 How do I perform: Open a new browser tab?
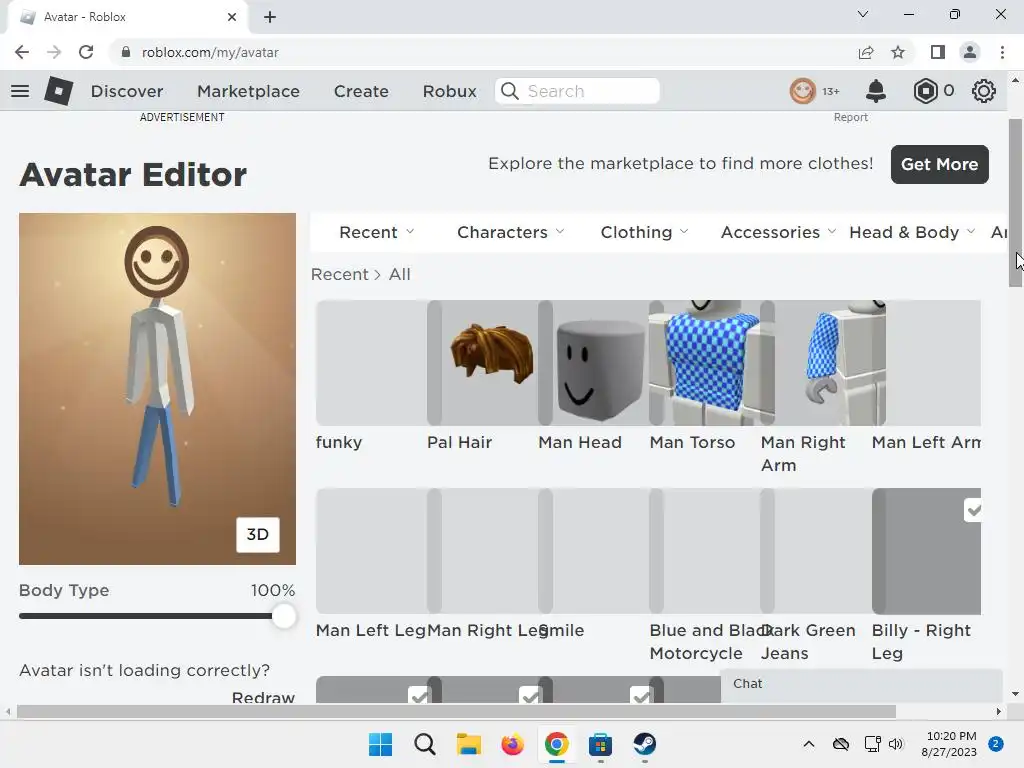pyautogui.click(x=270, y=17)
